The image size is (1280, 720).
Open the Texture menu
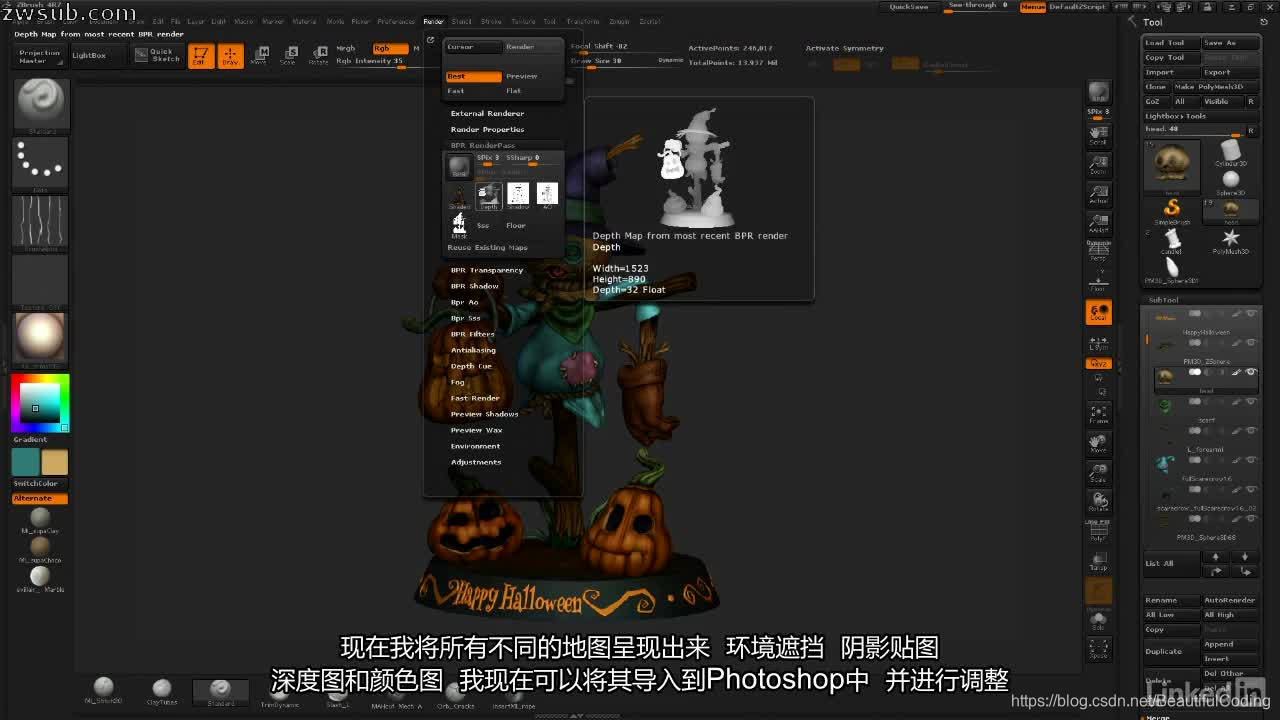pos(522,21)
